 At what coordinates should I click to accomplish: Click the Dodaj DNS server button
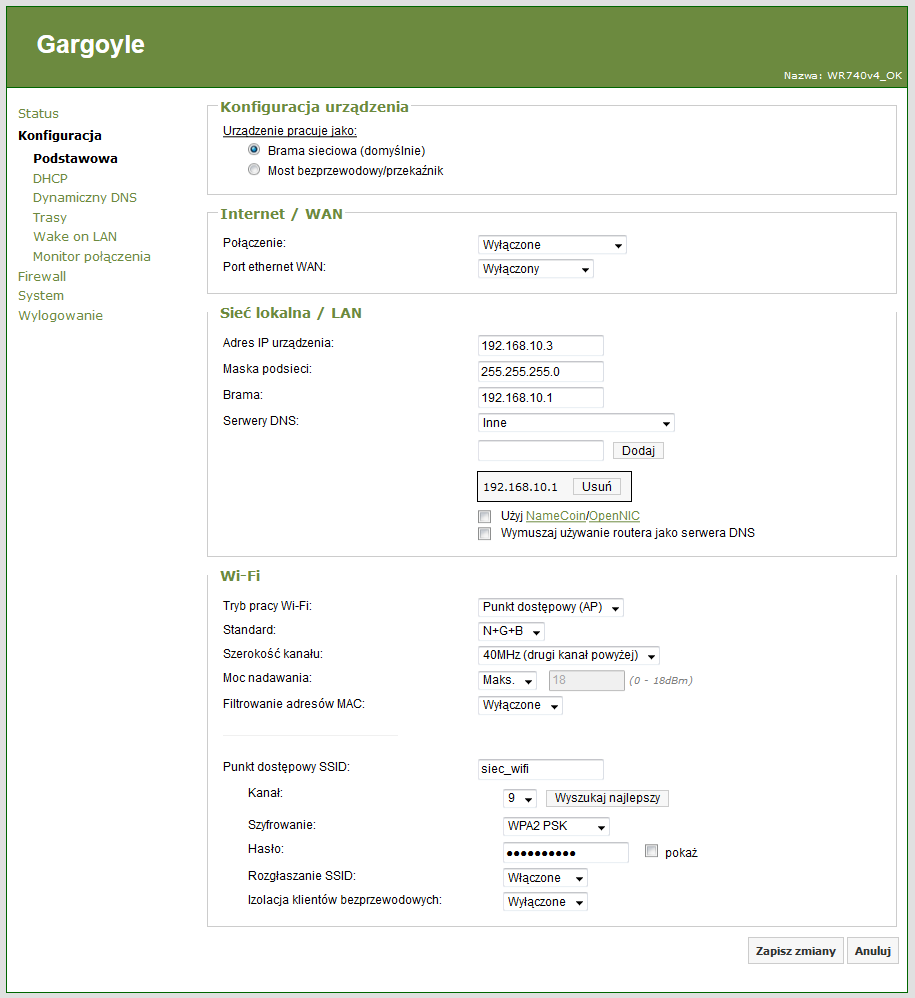tap(637, 451)
